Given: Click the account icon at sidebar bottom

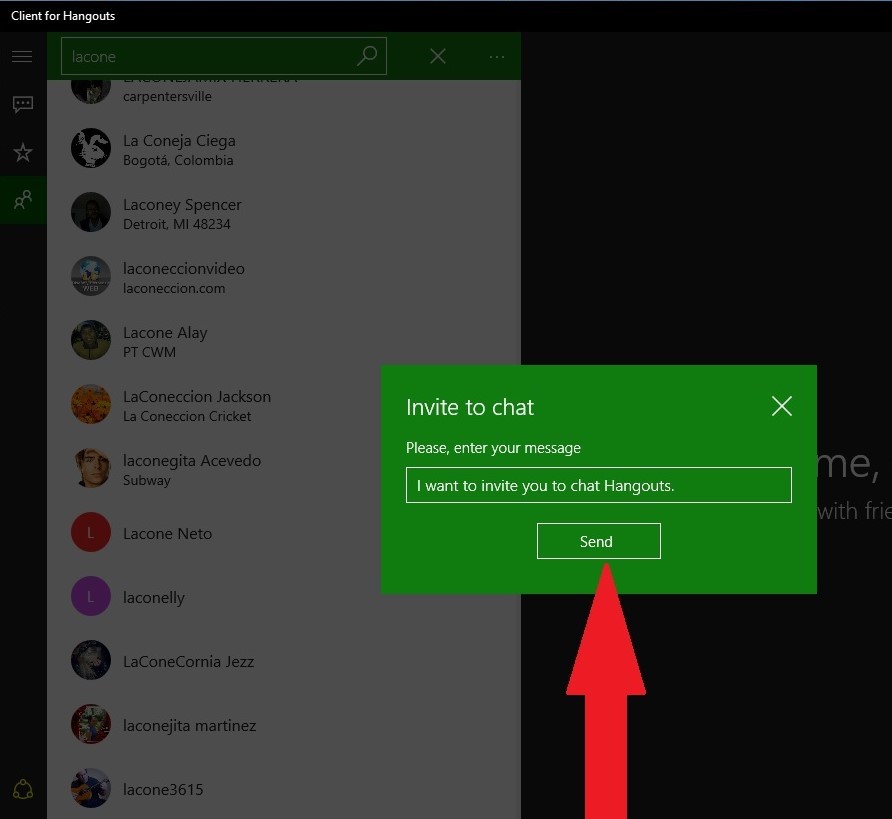Looking at the screenshot, I should [23, 789].
